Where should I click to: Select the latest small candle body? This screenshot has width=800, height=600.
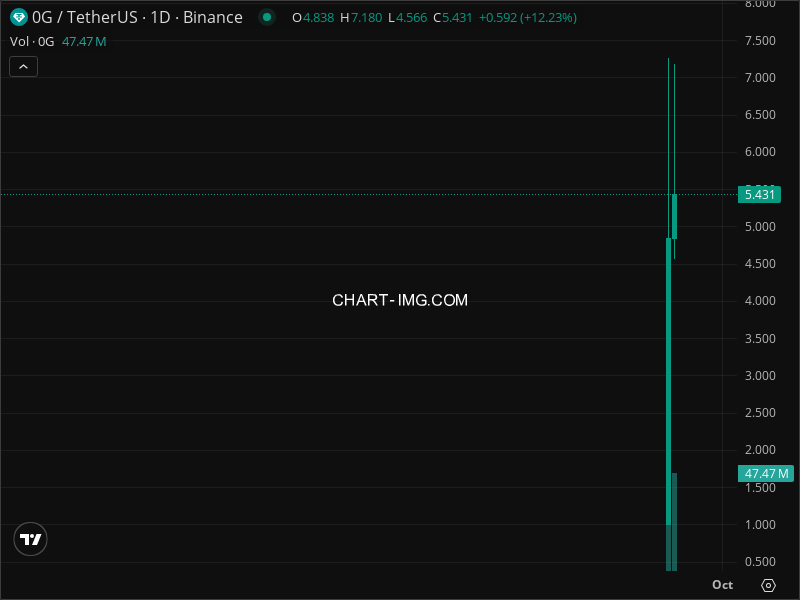[675, 216]
